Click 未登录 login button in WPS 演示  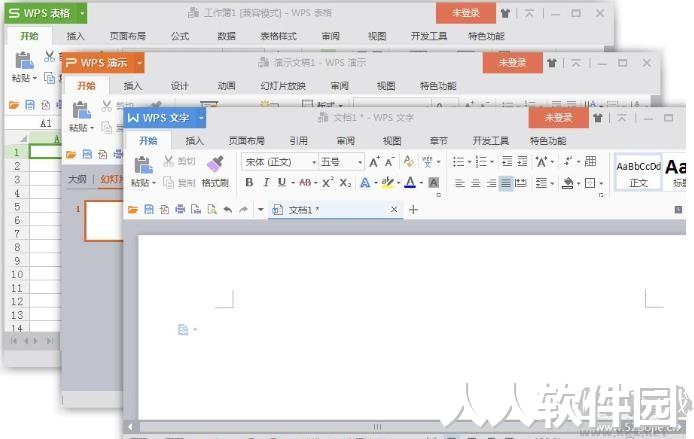(512, 63)
